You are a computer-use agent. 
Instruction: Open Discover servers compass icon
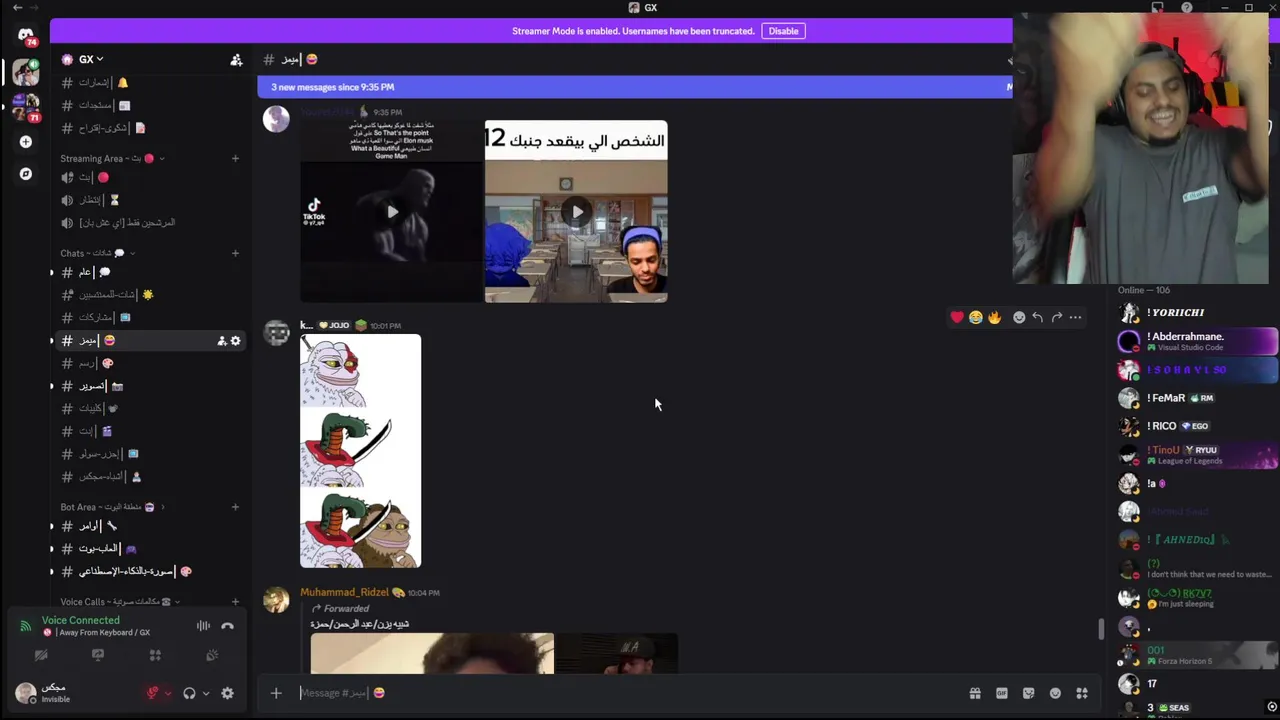(25, 174)
